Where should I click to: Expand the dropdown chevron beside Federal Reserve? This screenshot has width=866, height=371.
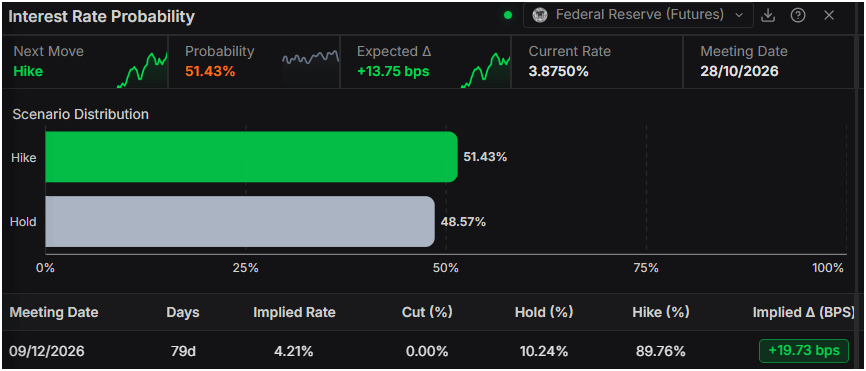click(739, 15)
